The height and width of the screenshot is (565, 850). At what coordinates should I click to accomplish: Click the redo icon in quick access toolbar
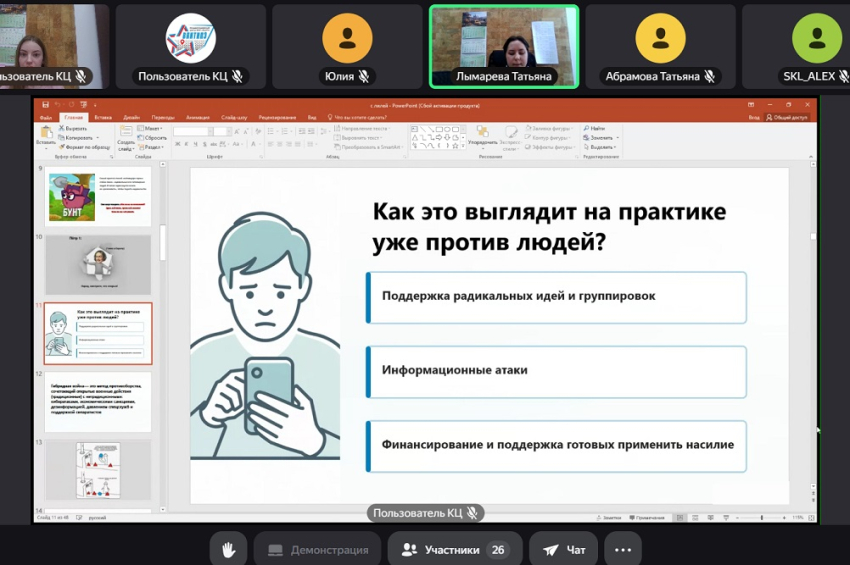[x=71, y=105]
